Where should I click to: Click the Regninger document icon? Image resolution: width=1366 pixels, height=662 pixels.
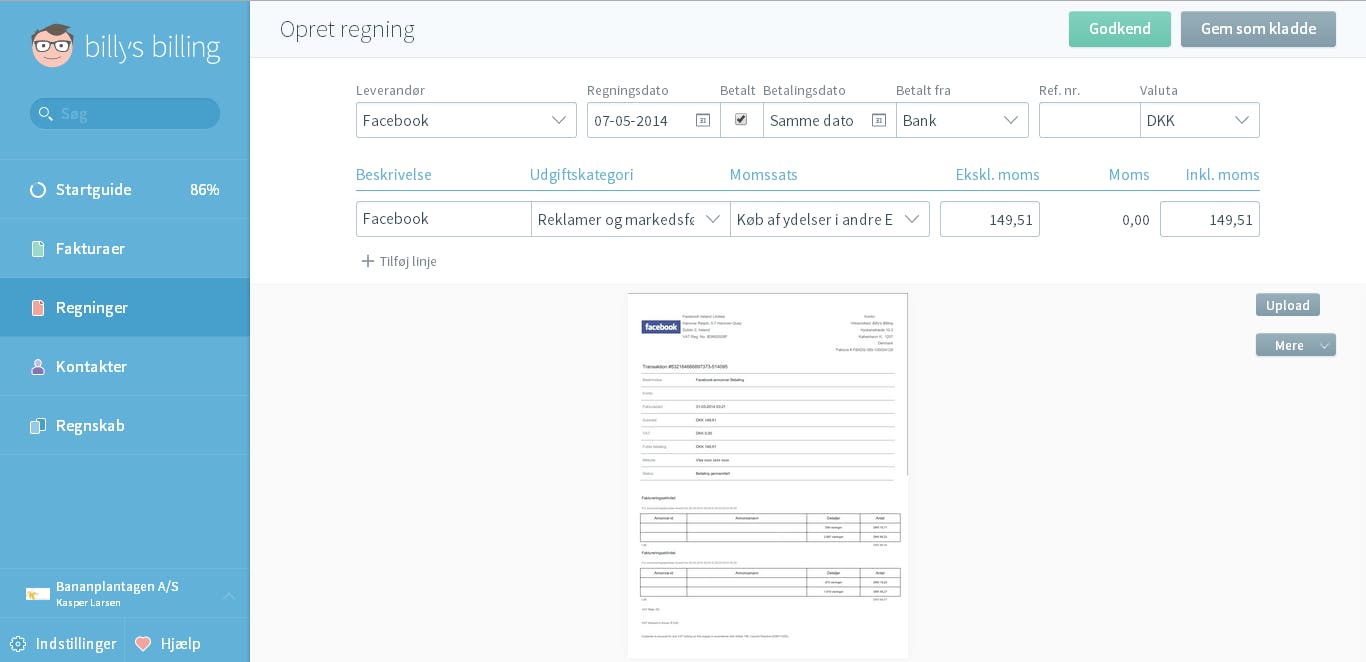(x=38, y=308)
